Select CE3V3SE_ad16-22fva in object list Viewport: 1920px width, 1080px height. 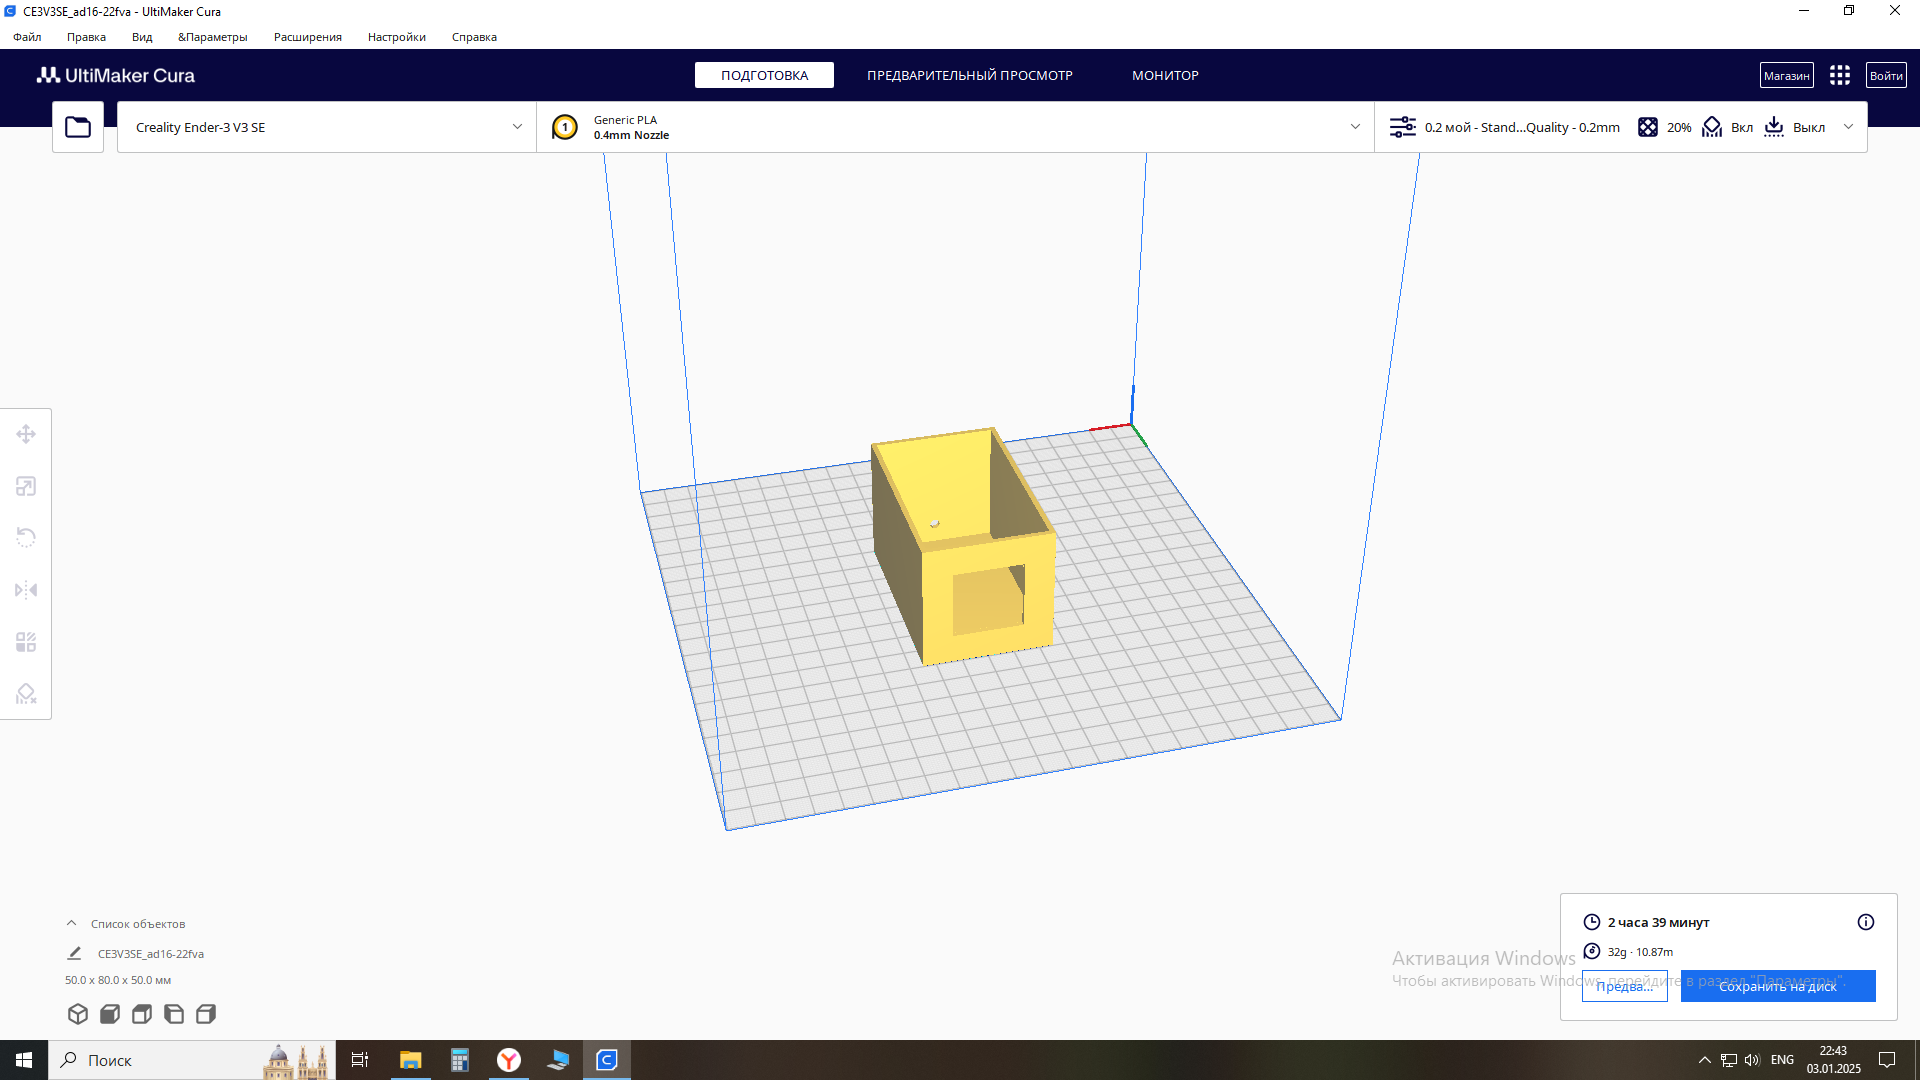(x=150, y=954)
